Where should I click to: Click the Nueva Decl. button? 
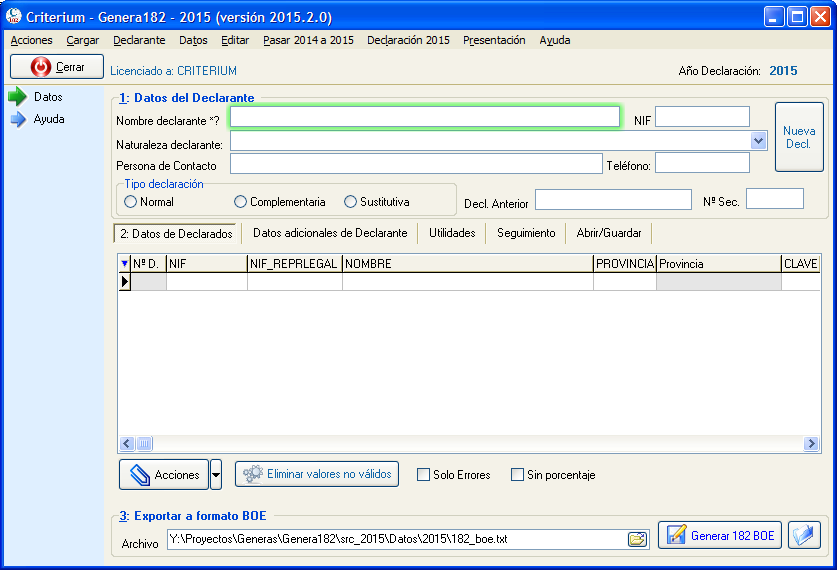coord(799,137)
